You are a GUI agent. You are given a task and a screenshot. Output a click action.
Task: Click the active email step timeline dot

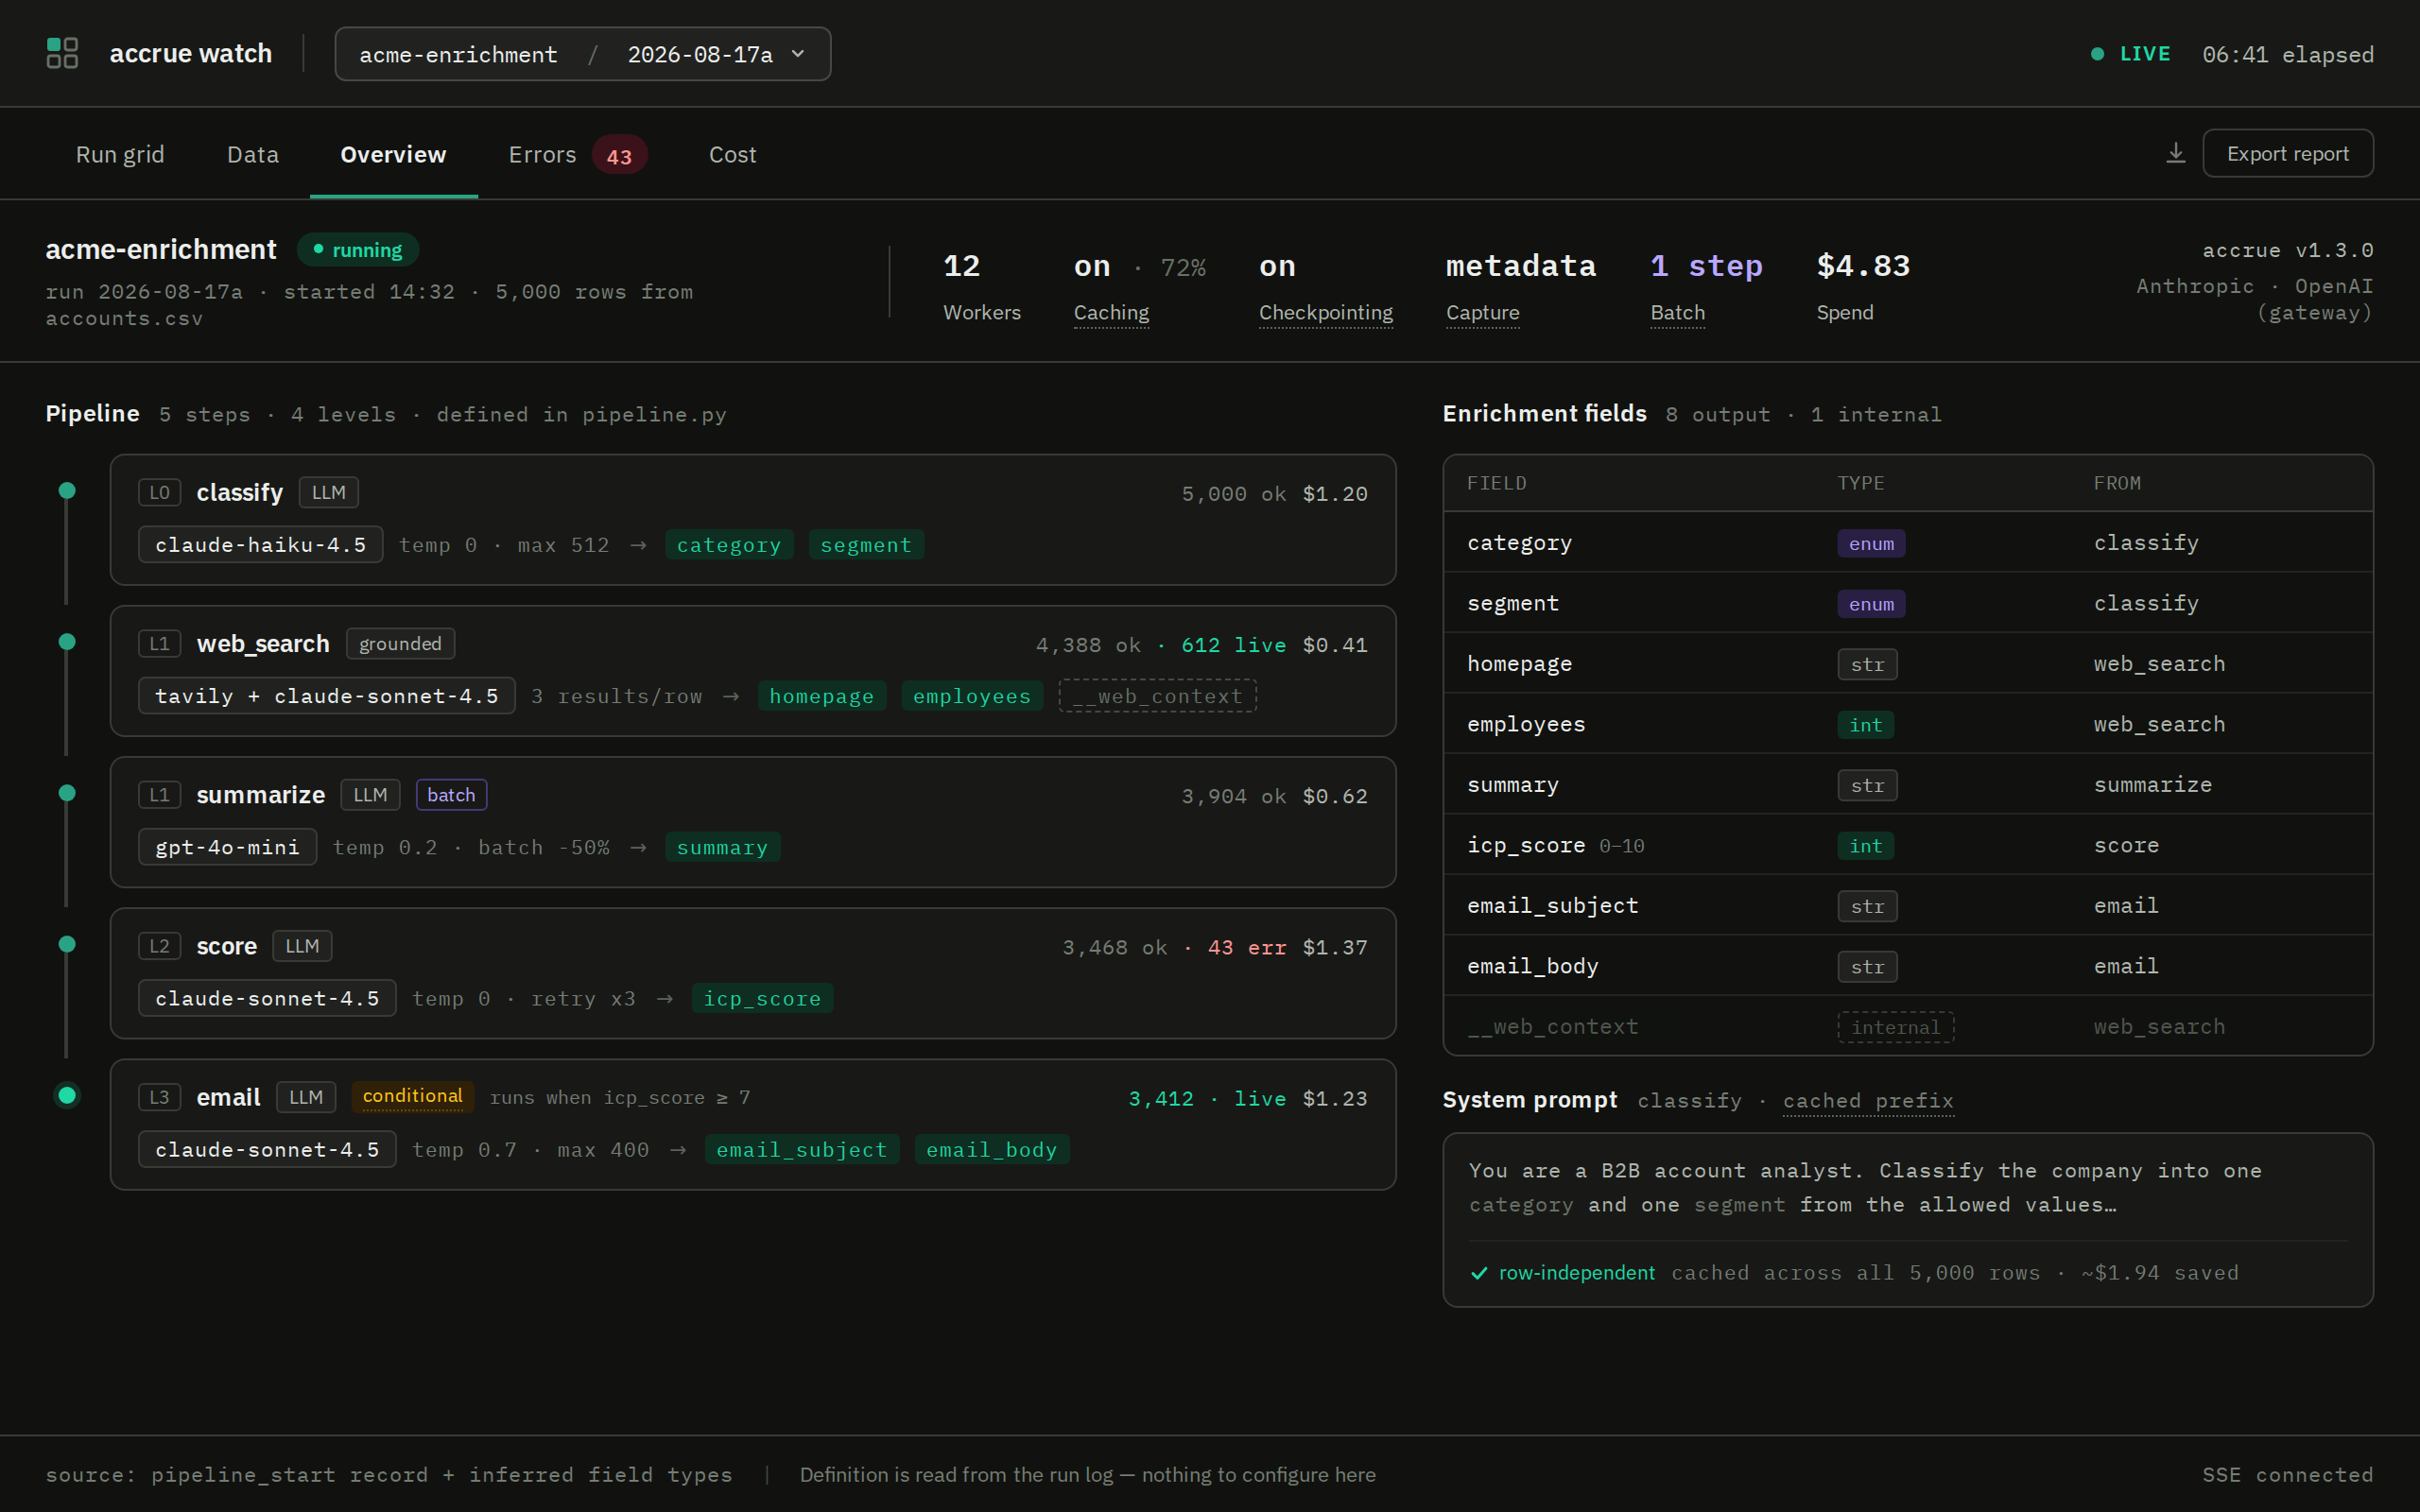[x=67, y=1095]
